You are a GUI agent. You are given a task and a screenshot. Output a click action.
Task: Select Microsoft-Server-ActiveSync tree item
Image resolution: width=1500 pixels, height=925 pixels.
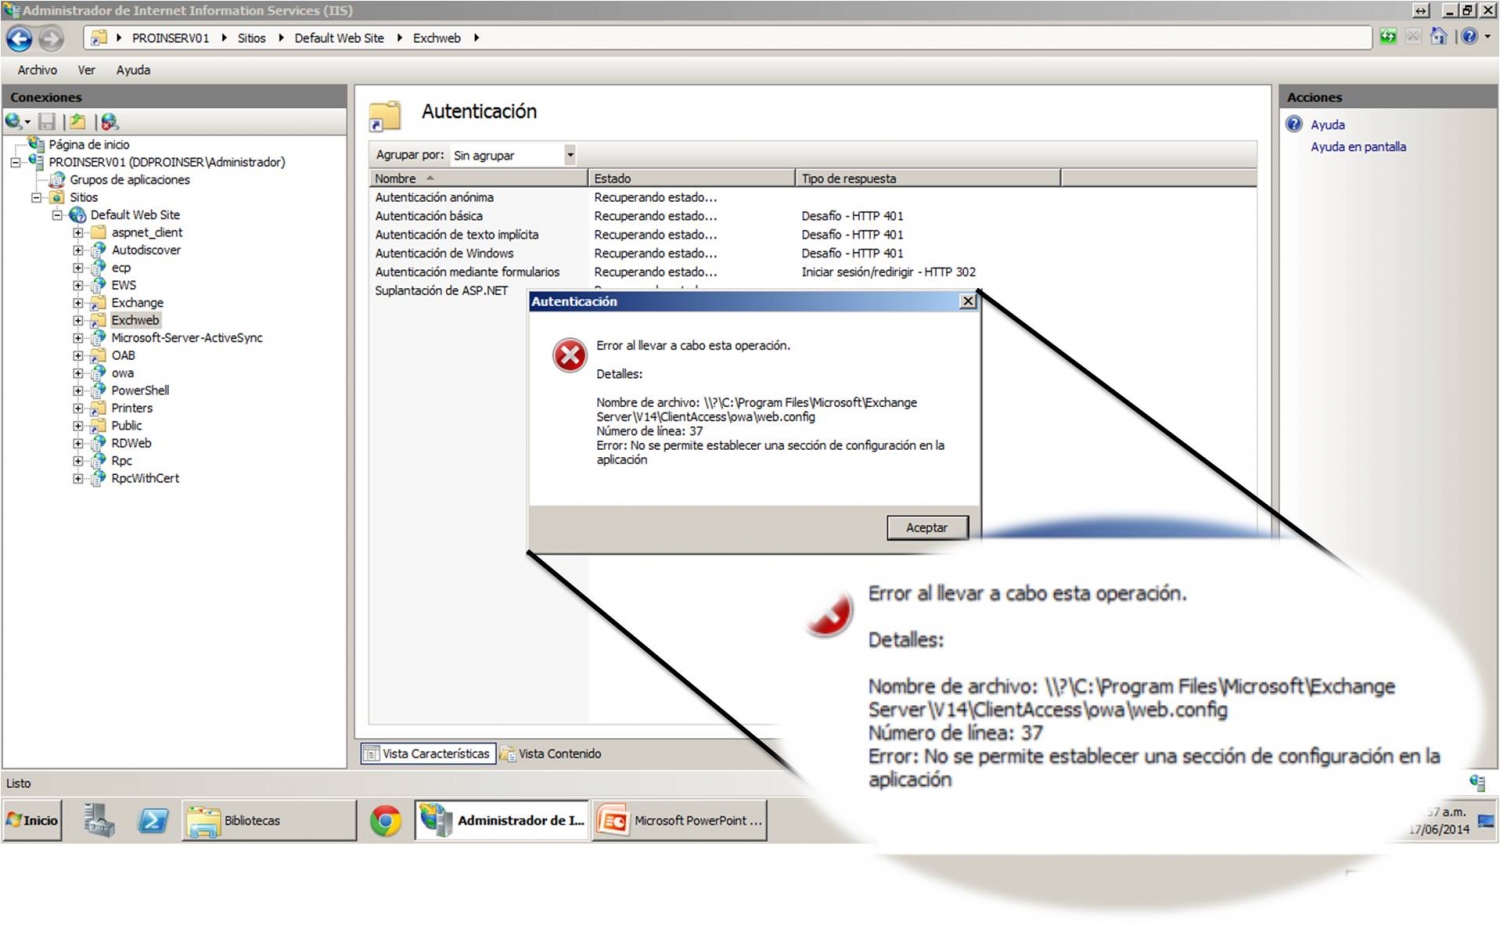187,338
